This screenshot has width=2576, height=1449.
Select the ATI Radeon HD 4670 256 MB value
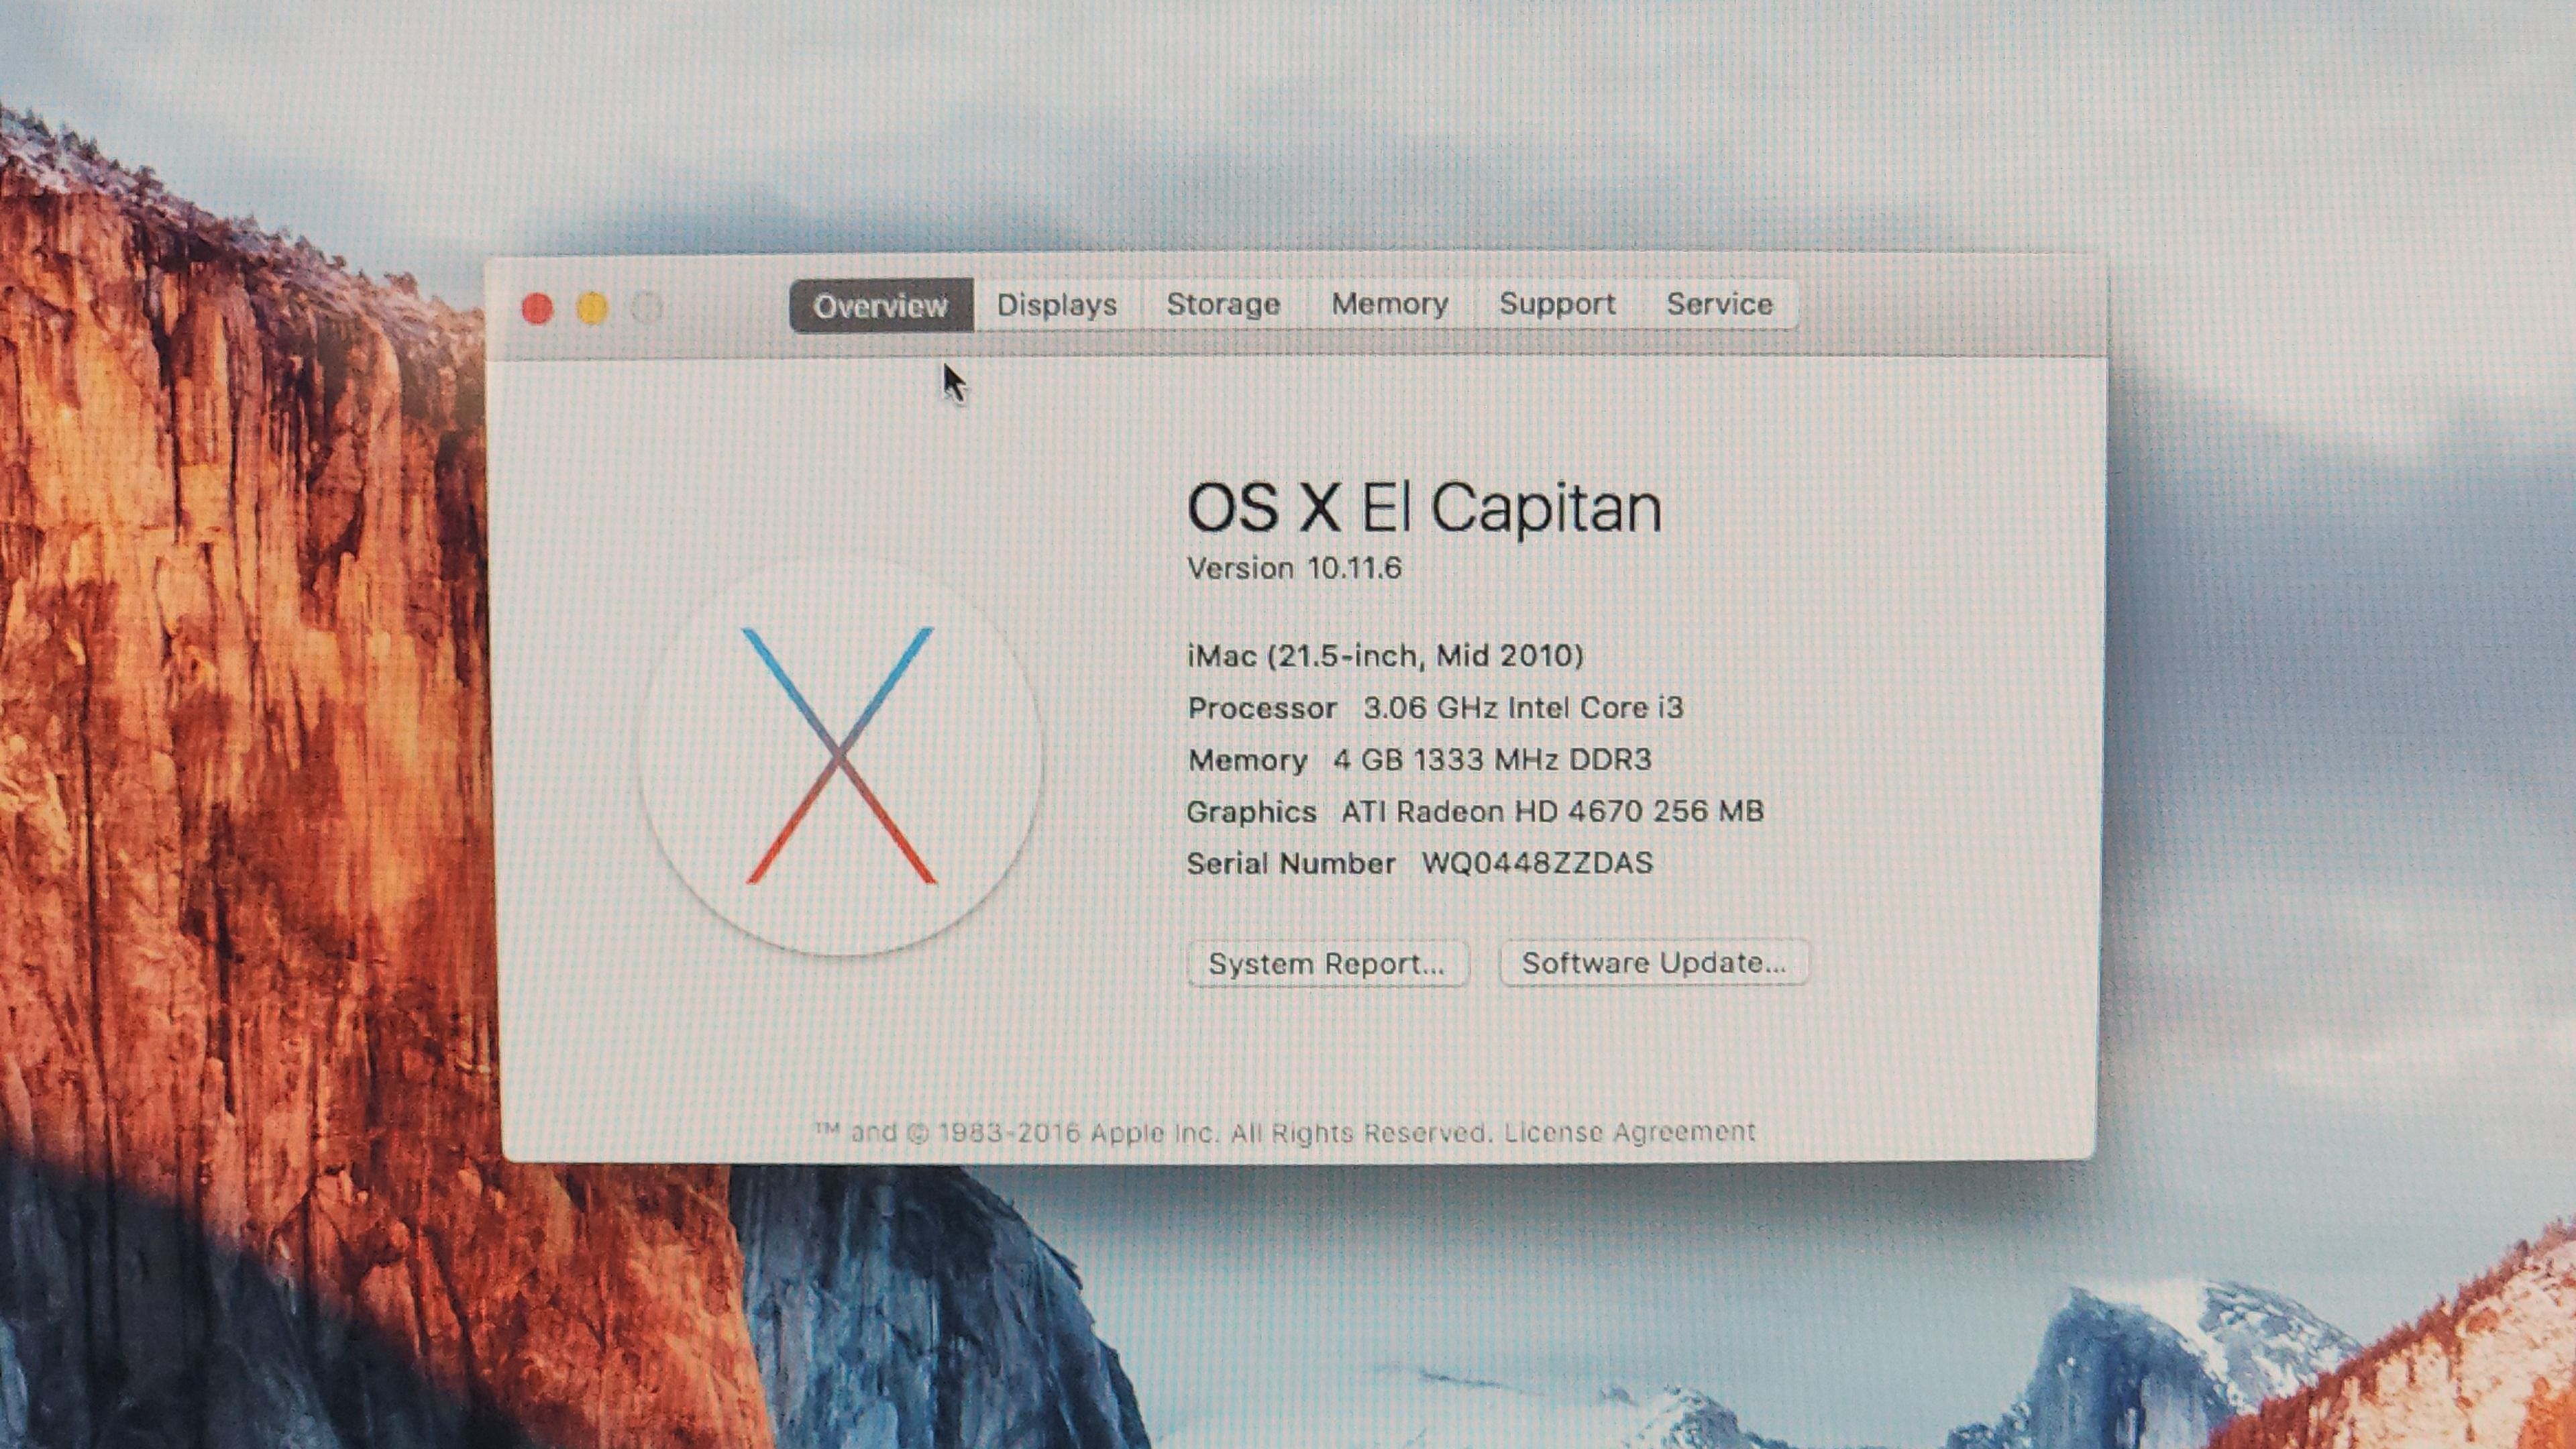tap(1552, 811)
